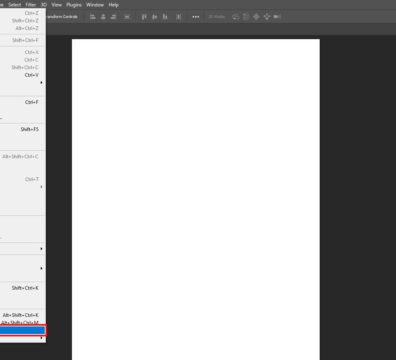
Task: Click on the blank white canvas
Action: [x=196, y=199]
